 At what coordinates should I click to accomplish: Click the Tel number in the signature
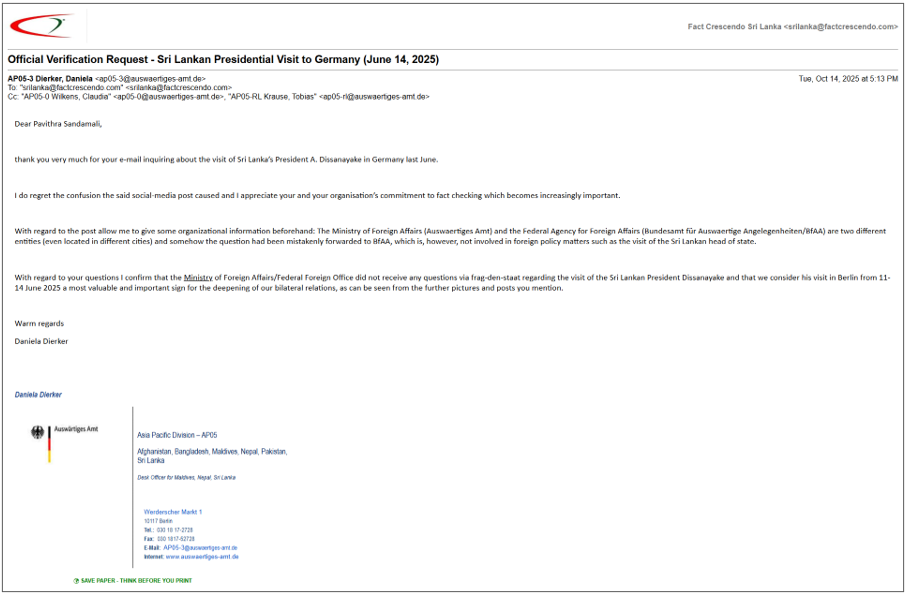tap(174, 530)
